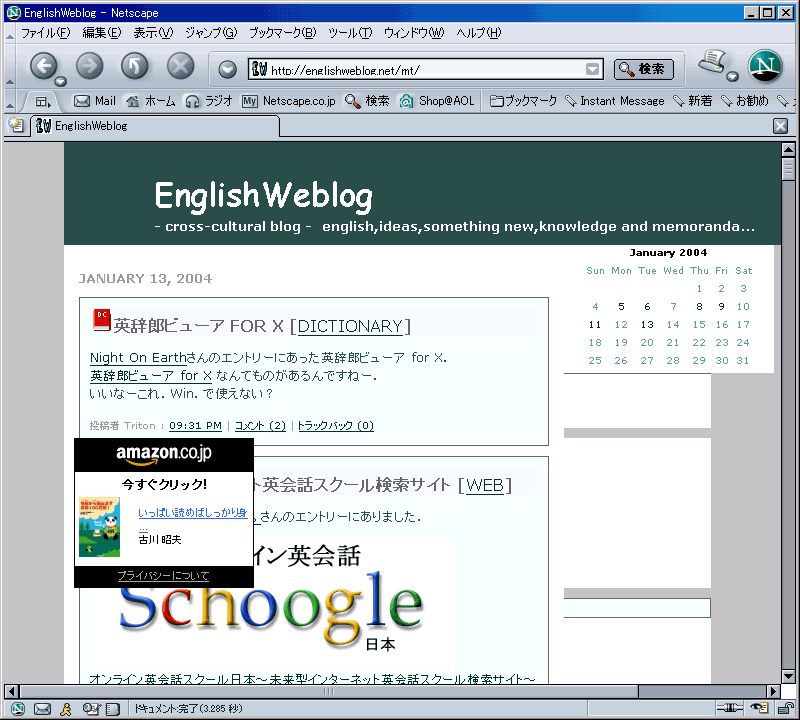Click the Forward navigation button
Image resolution: width=800 pixels, height=720 pixels.
coord(89,66)
